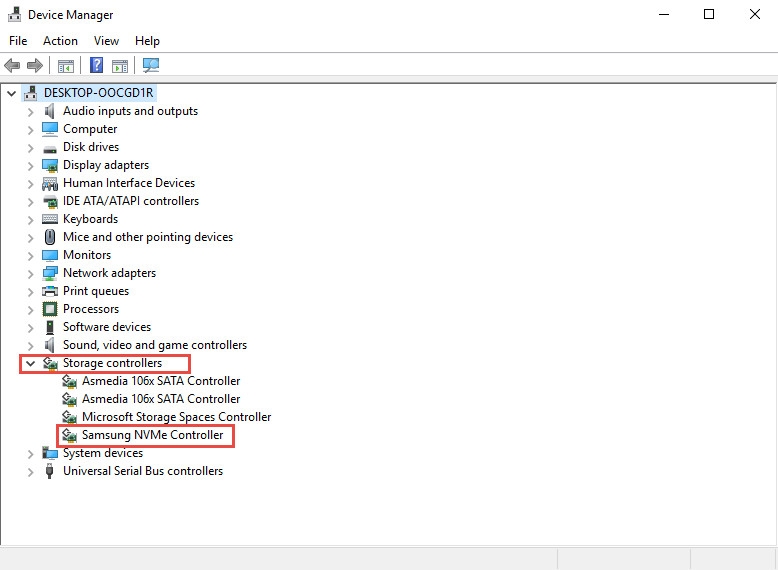Expand IDE ATA/ATAPI controllers
The image size is (778, 570).
[31, 202]
